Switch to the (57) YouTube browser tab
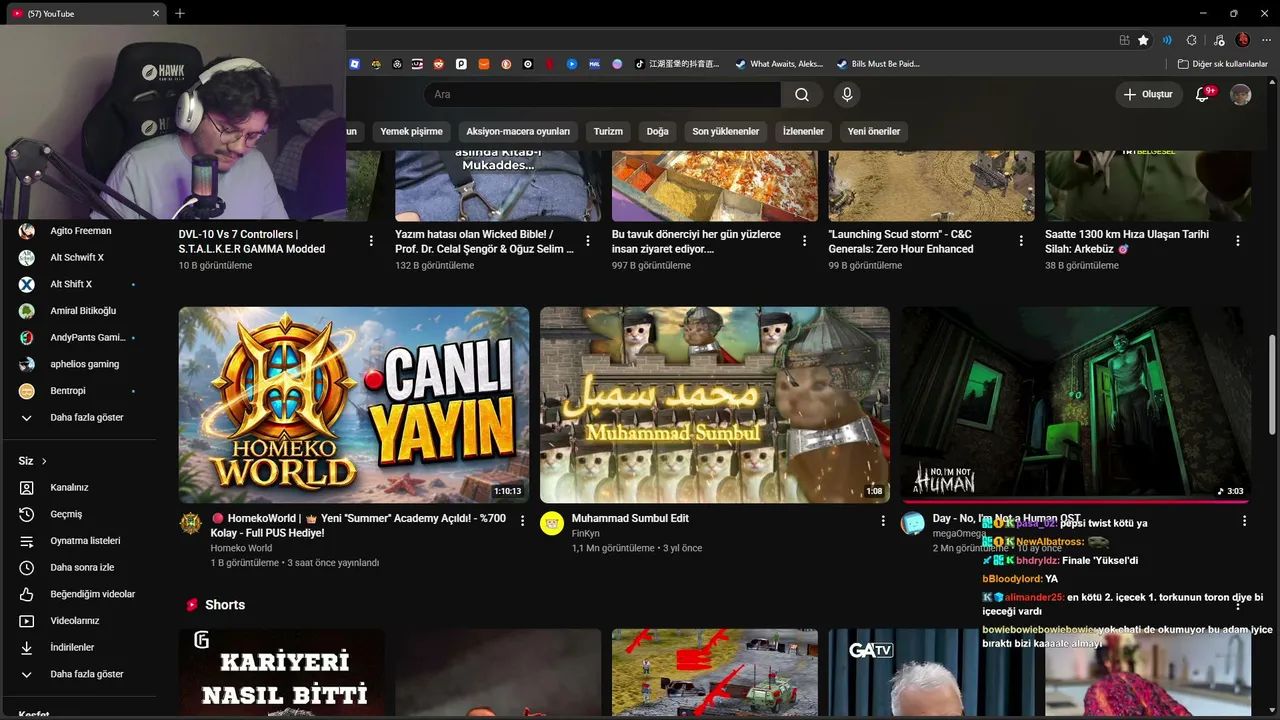This screenshot has width=1280, height=720. pyautogui.click(x=85, y=13)
